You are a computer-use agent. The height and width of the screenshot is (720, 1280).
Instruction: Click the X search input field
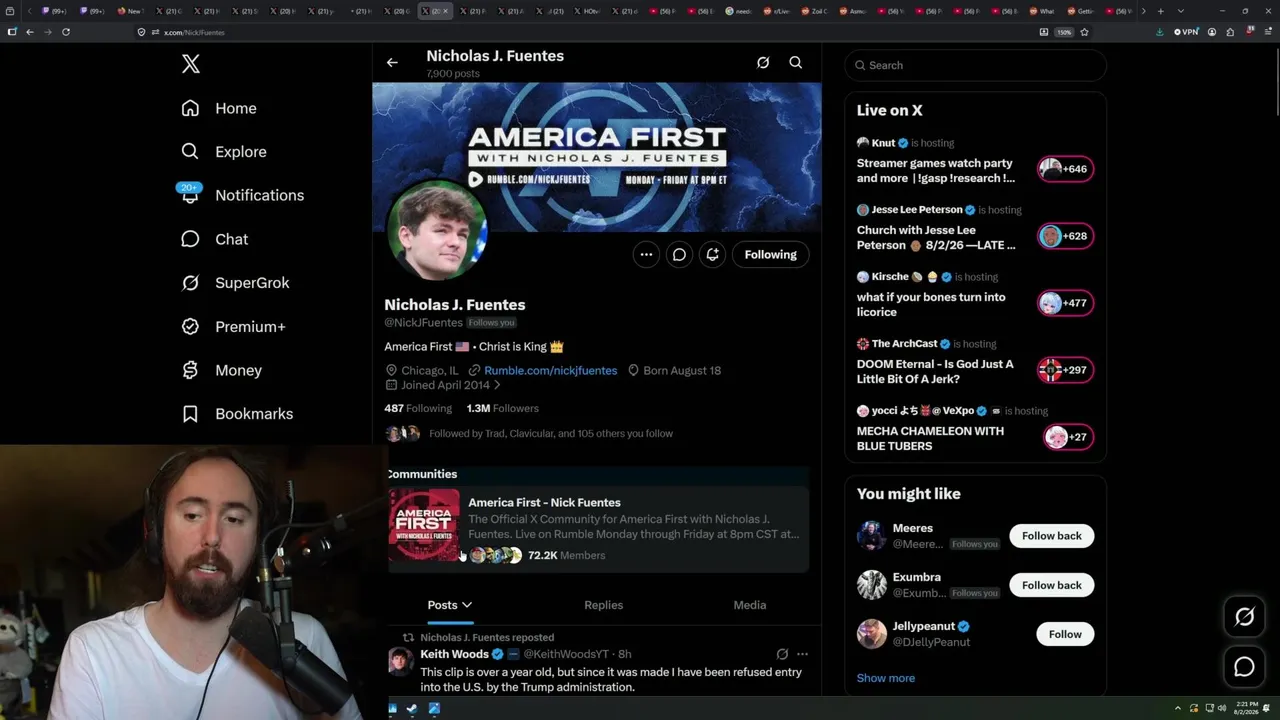tap(976, 66)
